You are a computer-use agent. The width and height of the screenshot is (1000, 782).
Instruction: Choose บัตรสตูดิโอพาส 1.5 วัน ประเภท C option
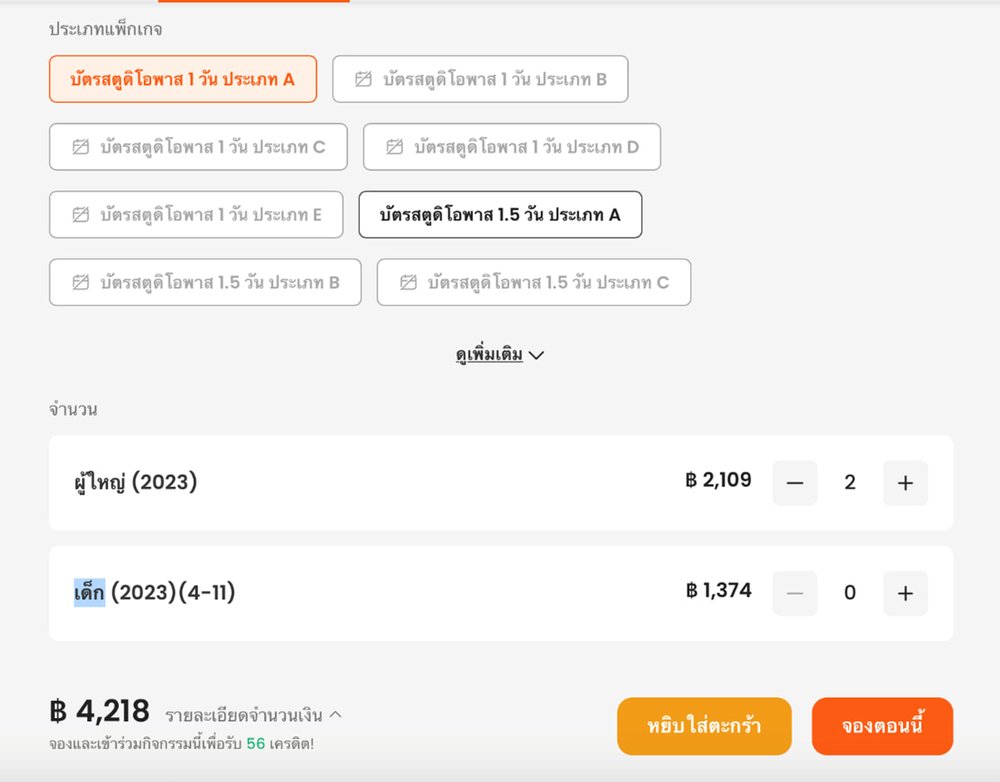[x=533, y=283]
